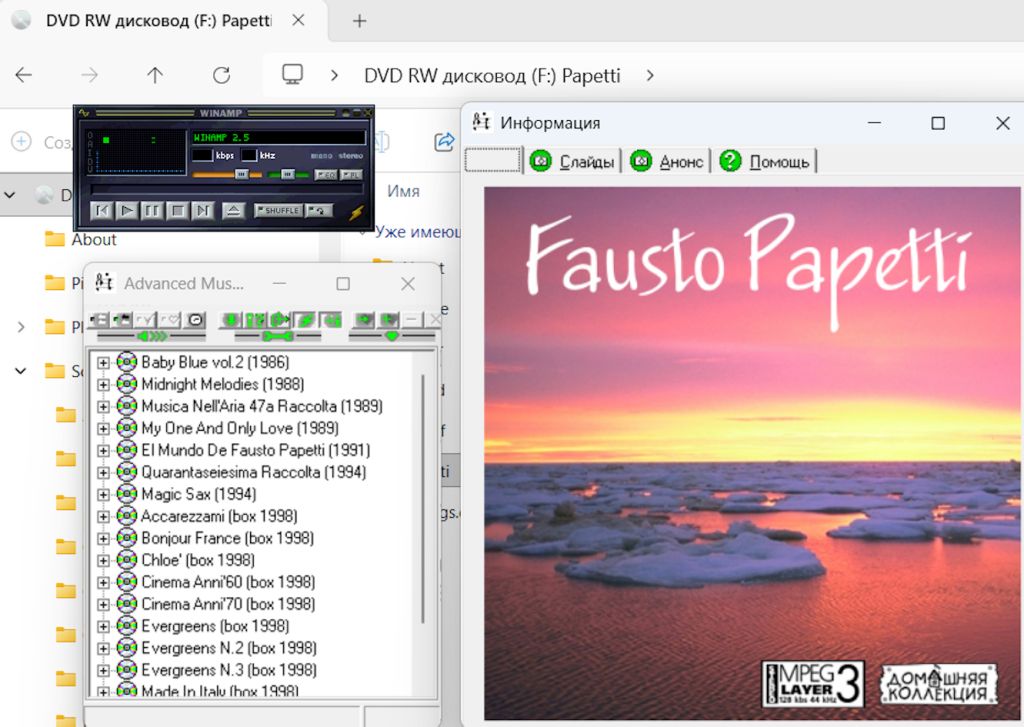Click Winamp's eject button to open a file
The image size is (1024, 727).
pos(233,210)
